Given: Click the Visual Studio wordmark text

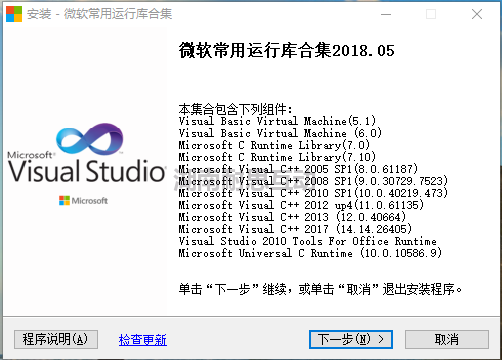Looking at the screenshot, I should pos(86,171).
